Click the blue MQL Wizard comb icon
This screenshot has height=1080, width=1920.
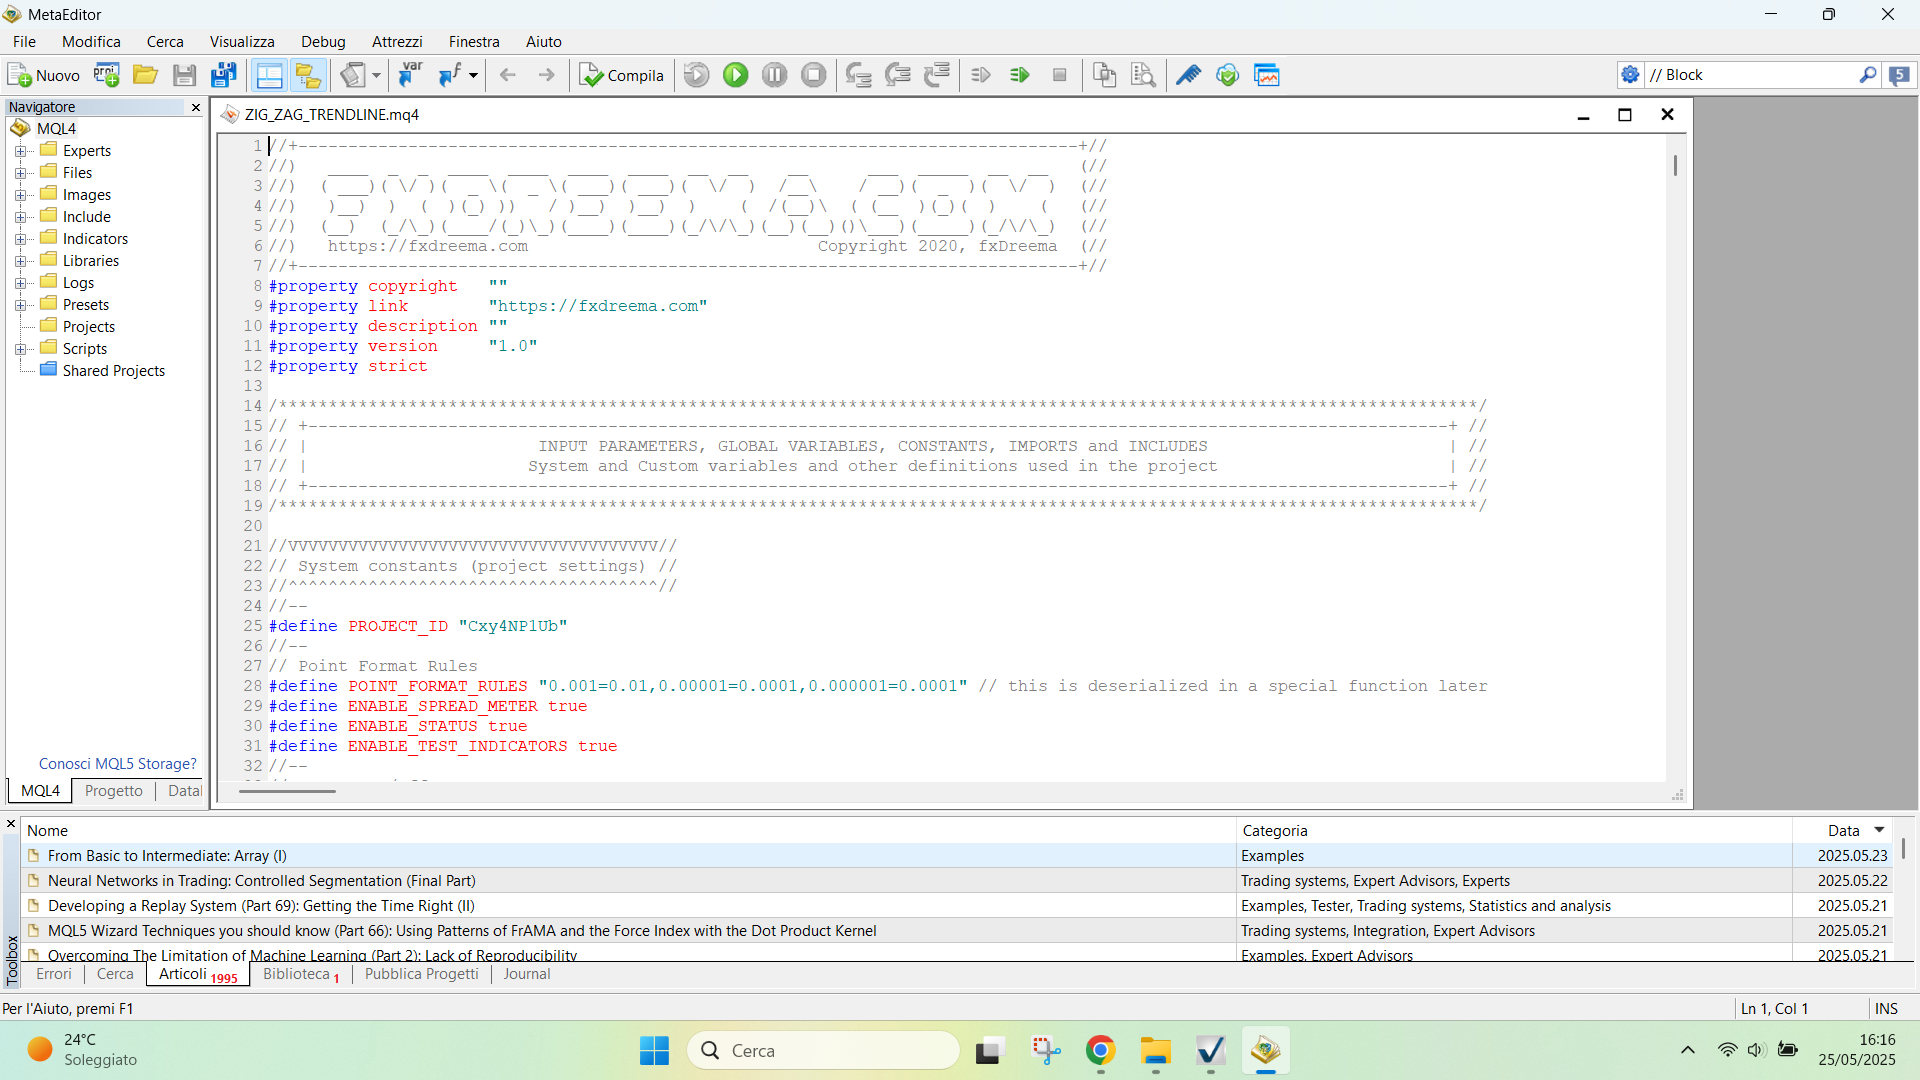1188,75
